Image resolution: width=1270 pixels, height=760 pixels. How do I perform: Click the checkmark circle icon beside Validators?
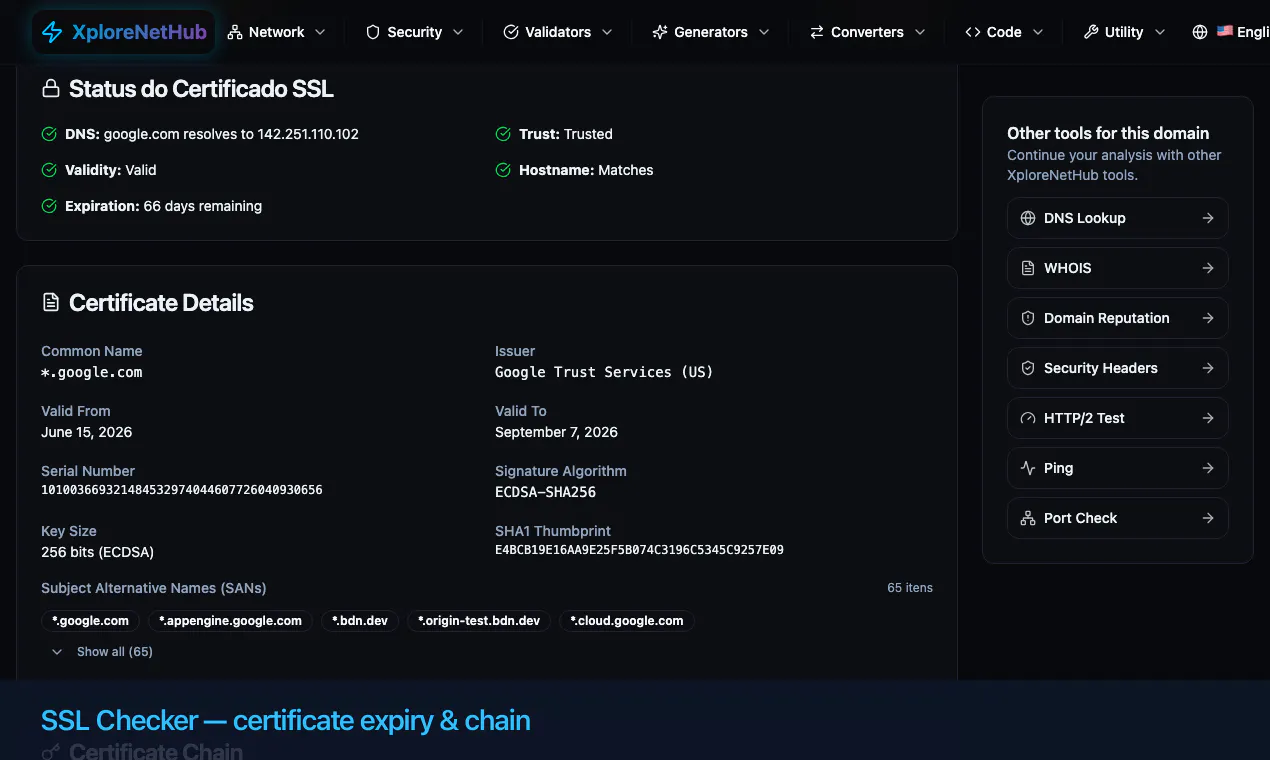[511, 32]
